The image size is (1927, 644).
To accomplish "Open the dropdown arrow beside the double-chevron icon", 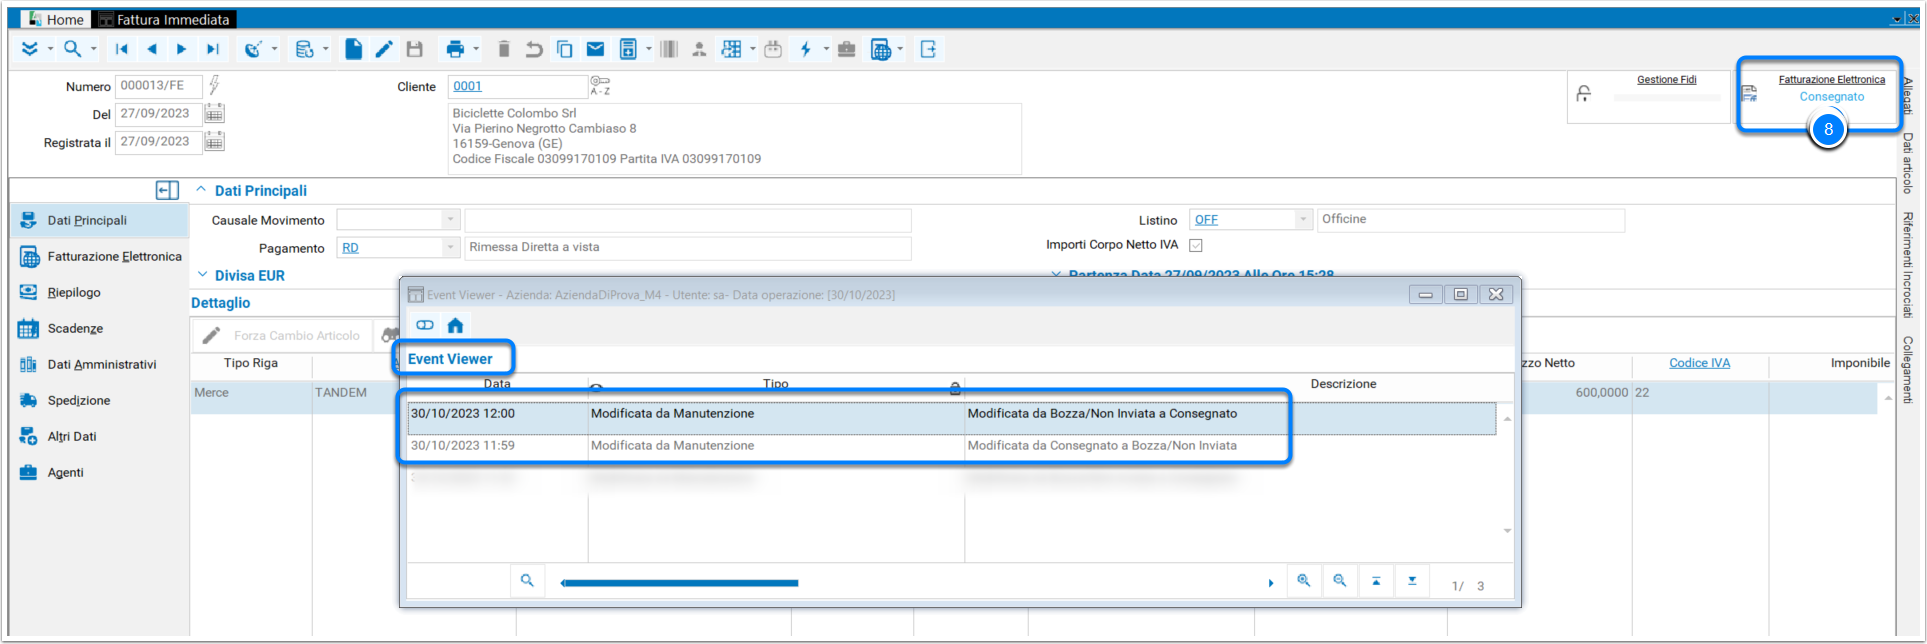I will 50,49.
